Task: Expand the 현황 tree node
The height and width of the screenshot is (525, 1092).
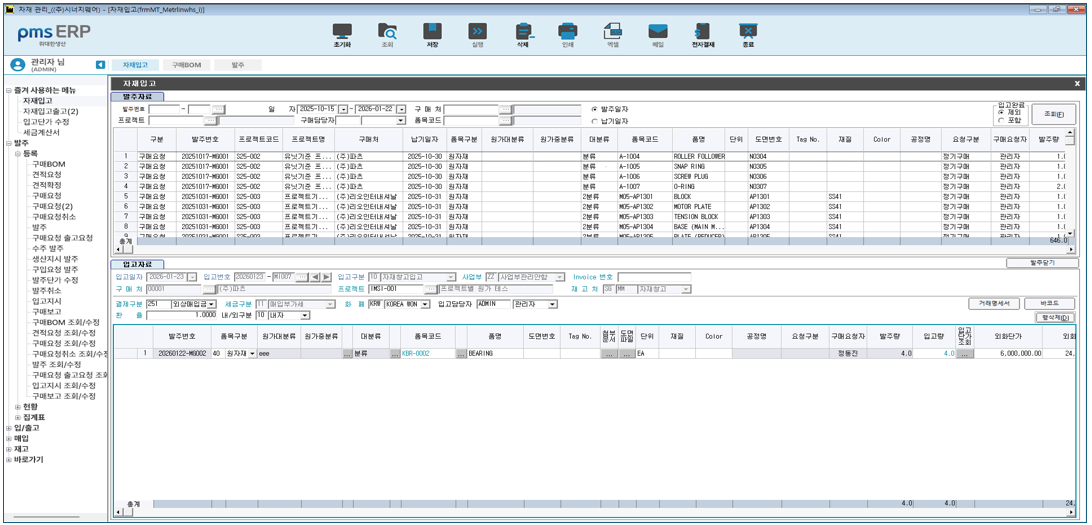Action: pos(17,406)
